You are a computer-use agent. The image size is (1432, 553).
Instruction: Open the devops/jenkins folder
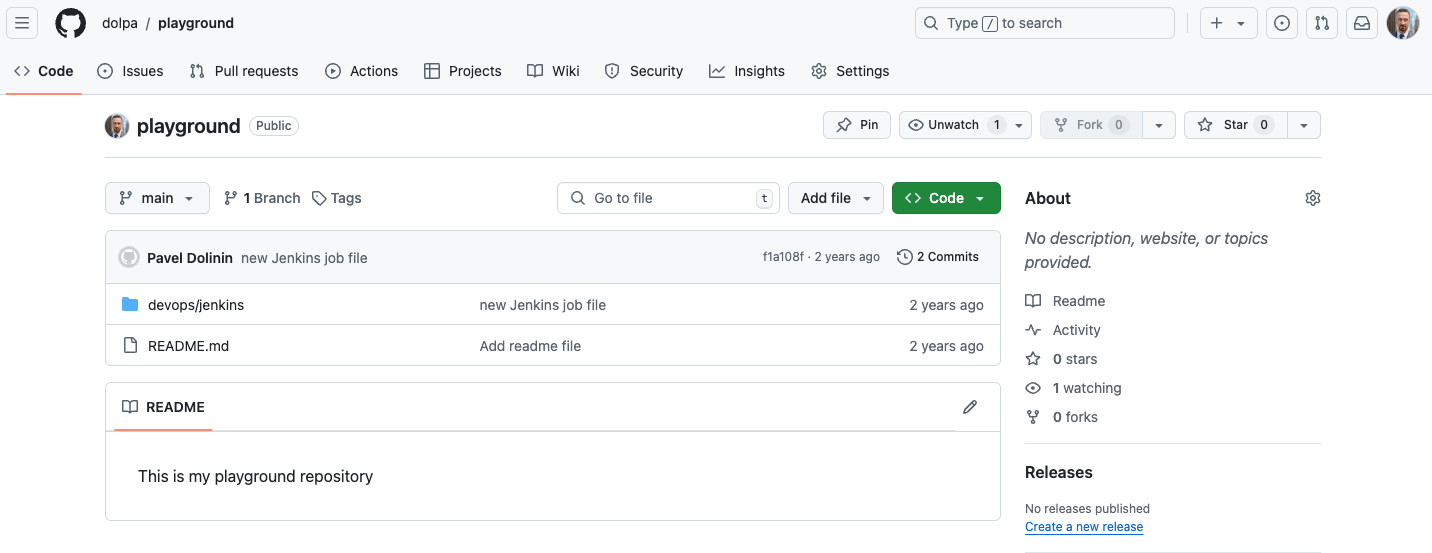pyautogui.click(x=196, y=305)
